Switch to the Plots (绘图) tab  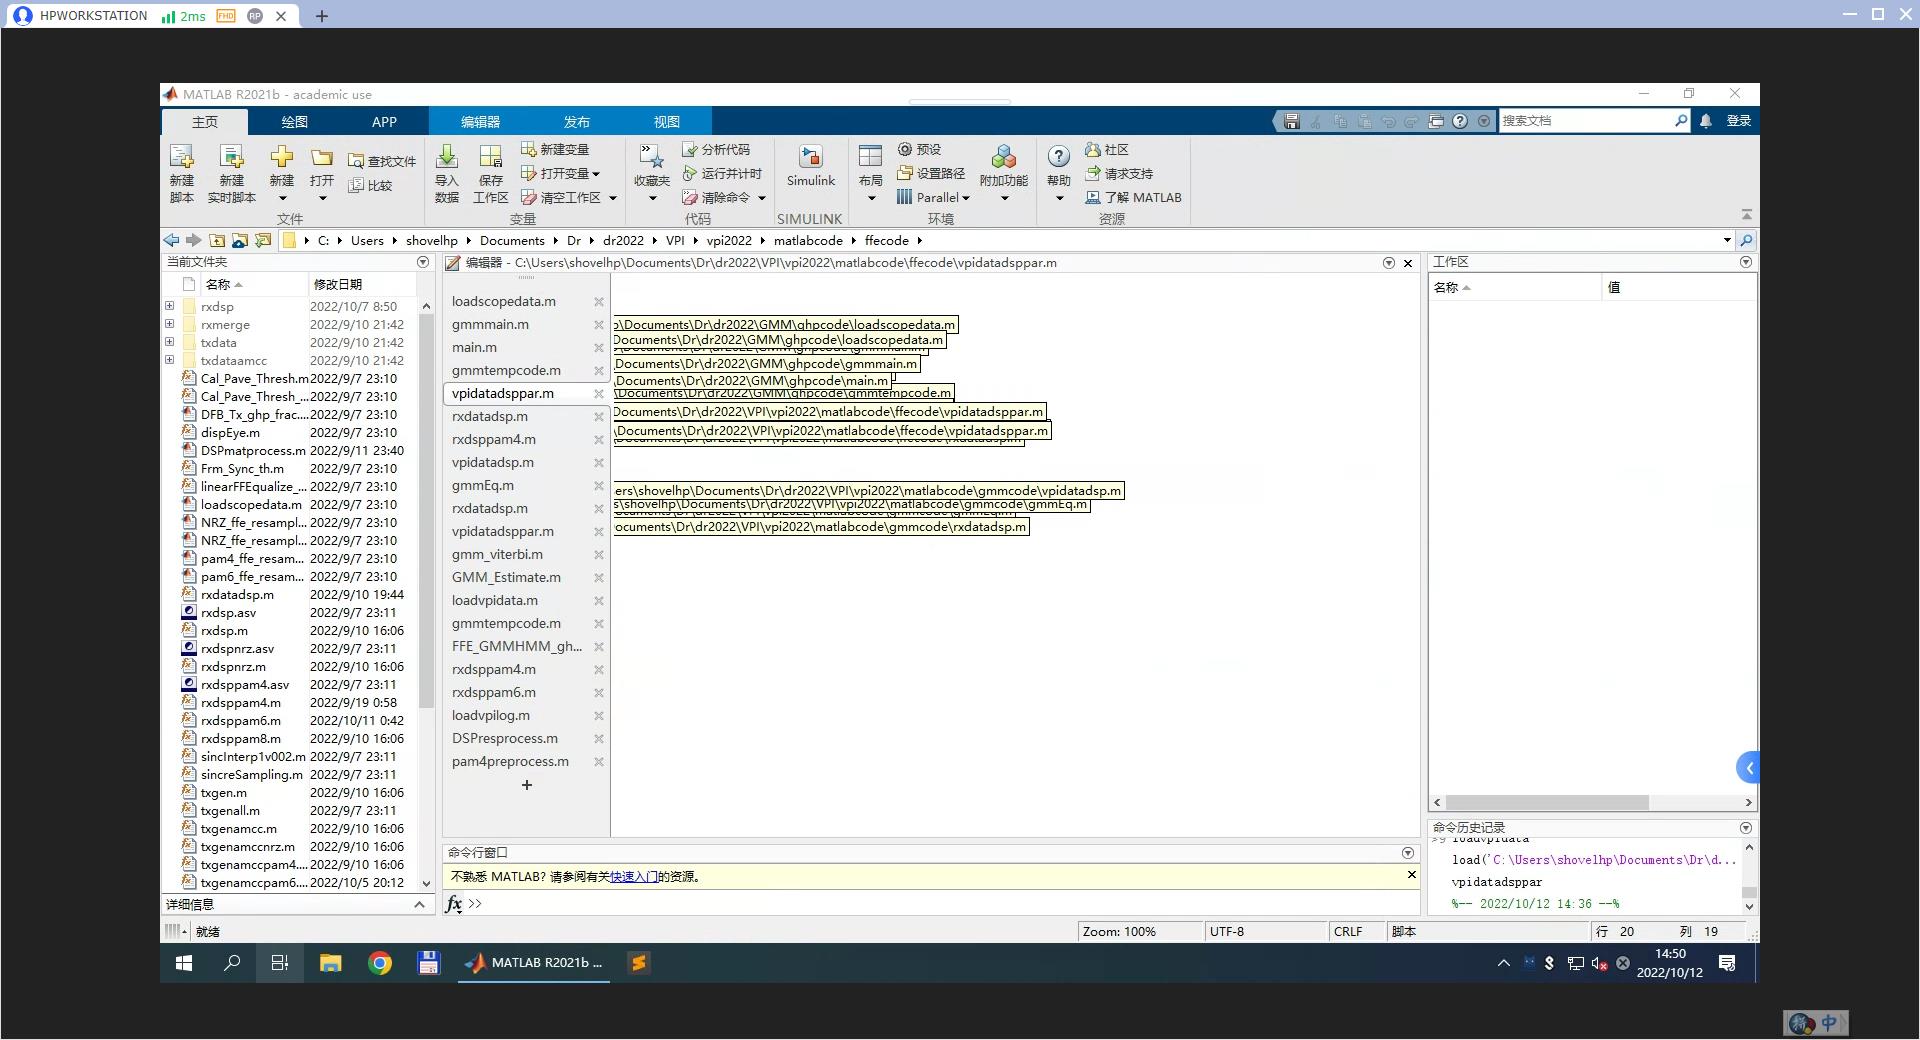pos(294,121)
